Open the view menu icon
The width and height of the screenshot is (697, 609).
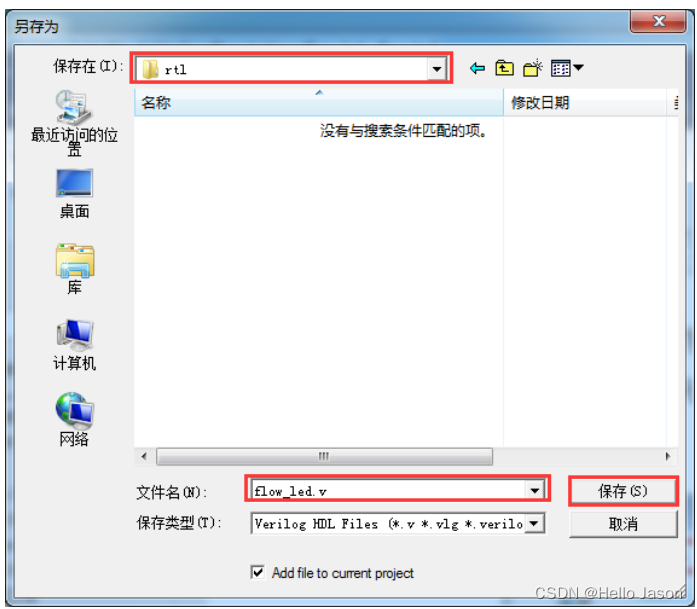pos(567,68)
